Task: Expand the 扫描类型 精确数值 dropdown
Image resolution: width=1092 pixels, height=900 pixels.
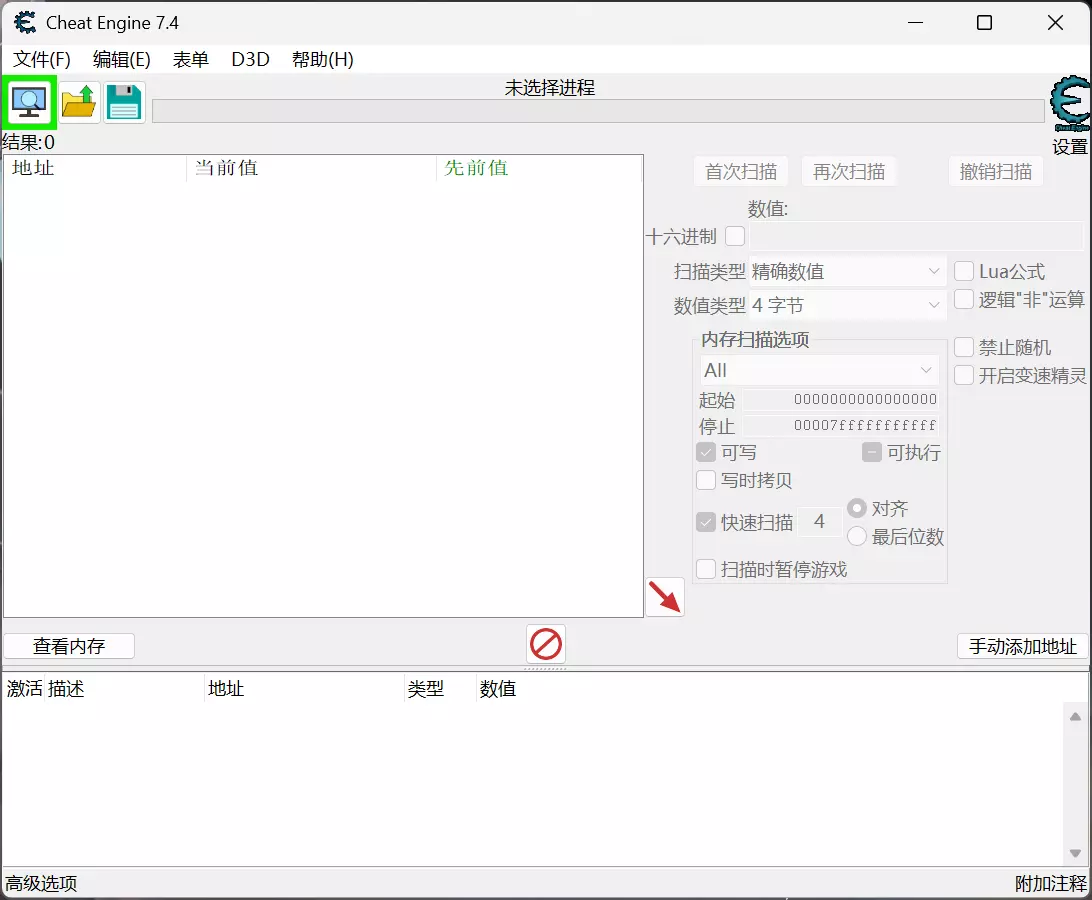Action: point(848,271)
